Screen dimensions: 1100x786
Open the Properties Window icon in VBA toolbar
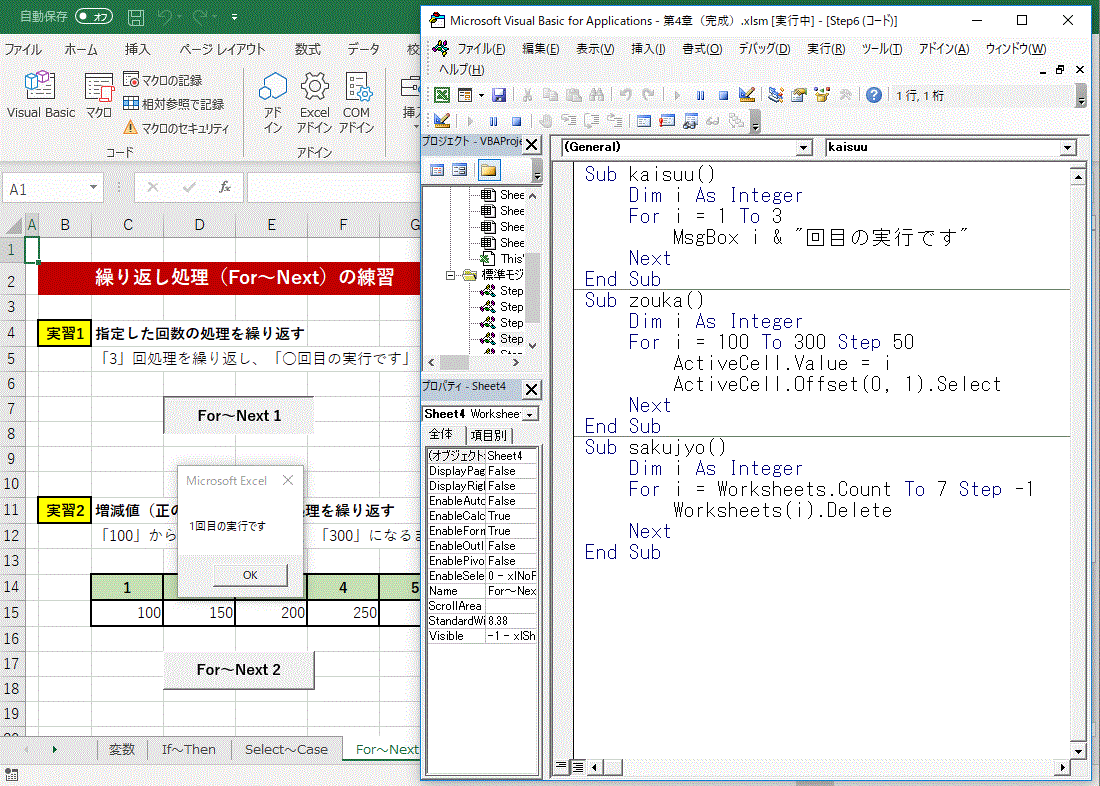tap(798, 95)
